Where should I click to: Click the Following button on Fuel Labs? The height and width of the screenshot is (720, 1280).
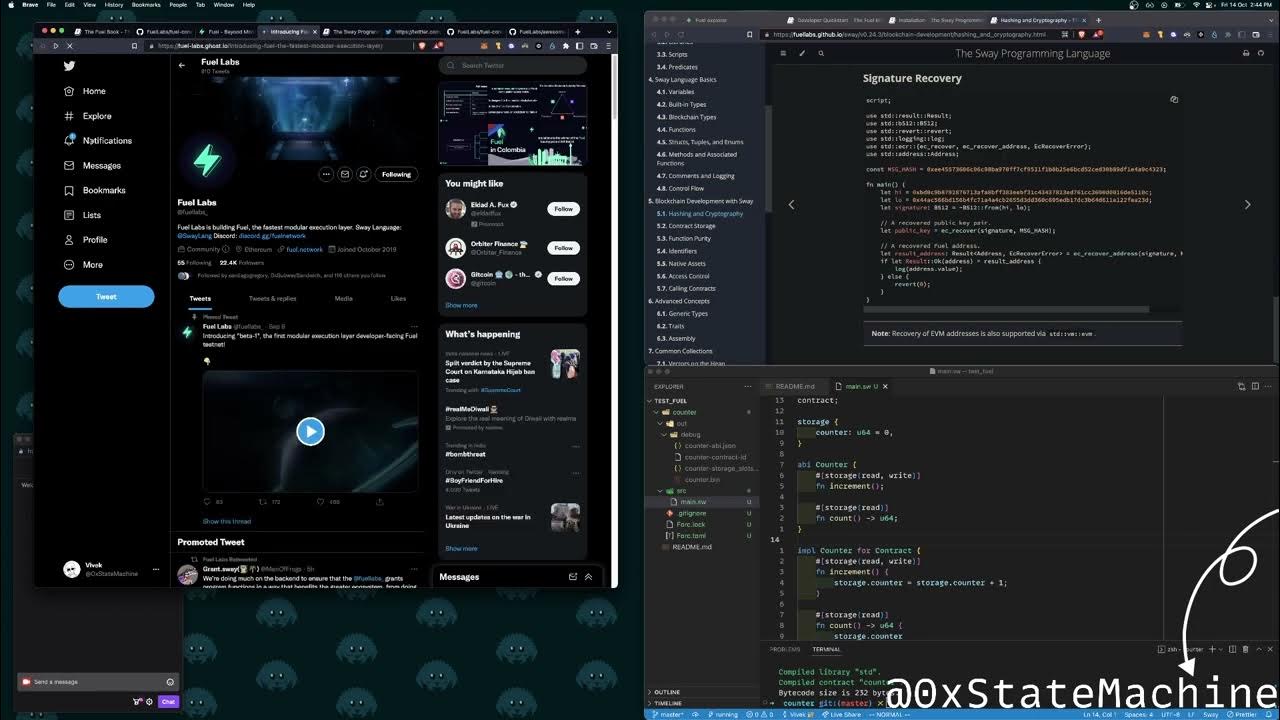pyautogui.click(x=396, y=174)
